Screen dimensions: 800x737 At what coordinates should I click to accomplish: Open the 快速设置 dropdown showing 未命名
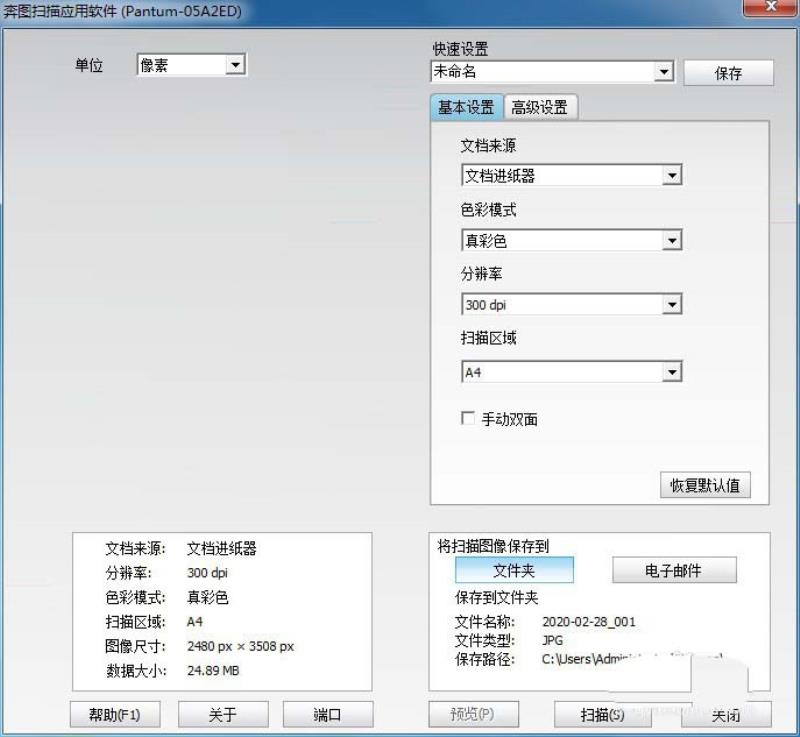552,71
